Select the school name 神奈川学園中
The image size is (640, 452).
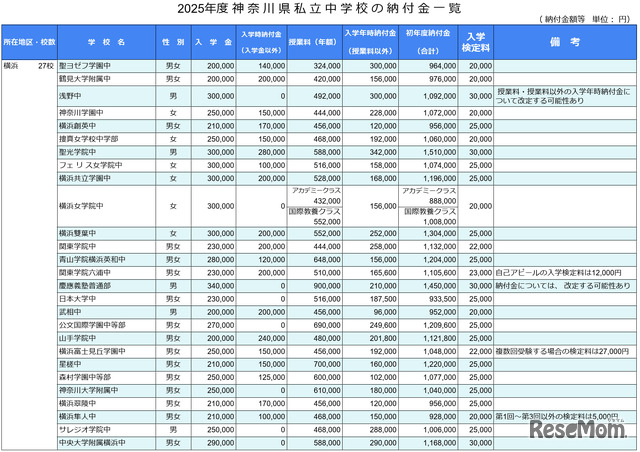click(x=81, y=113)
